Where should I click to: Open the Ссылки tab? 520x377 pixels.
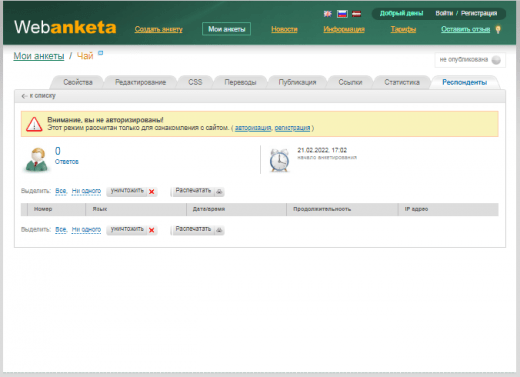click(x=350, y=82)
